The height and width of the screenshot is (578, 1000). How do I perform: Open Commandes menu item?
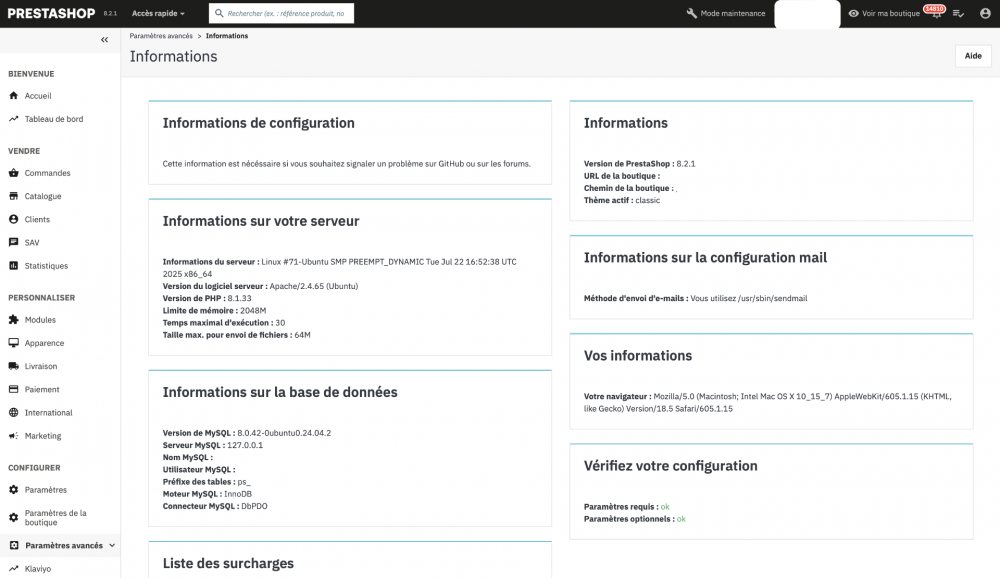47,173
